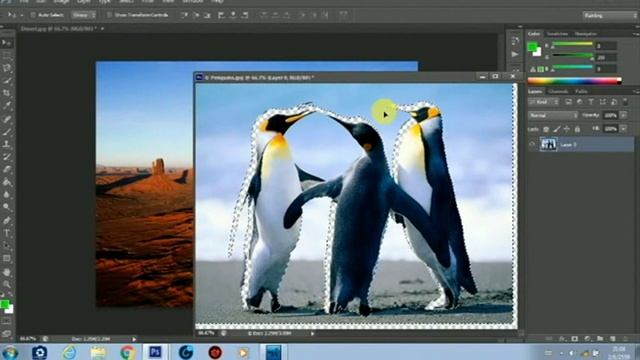The width and height of the screenshot is (640, 360).
Task: Click the filter for pixel layers icon
Action: pyautogui.click(x=568, y=102)
